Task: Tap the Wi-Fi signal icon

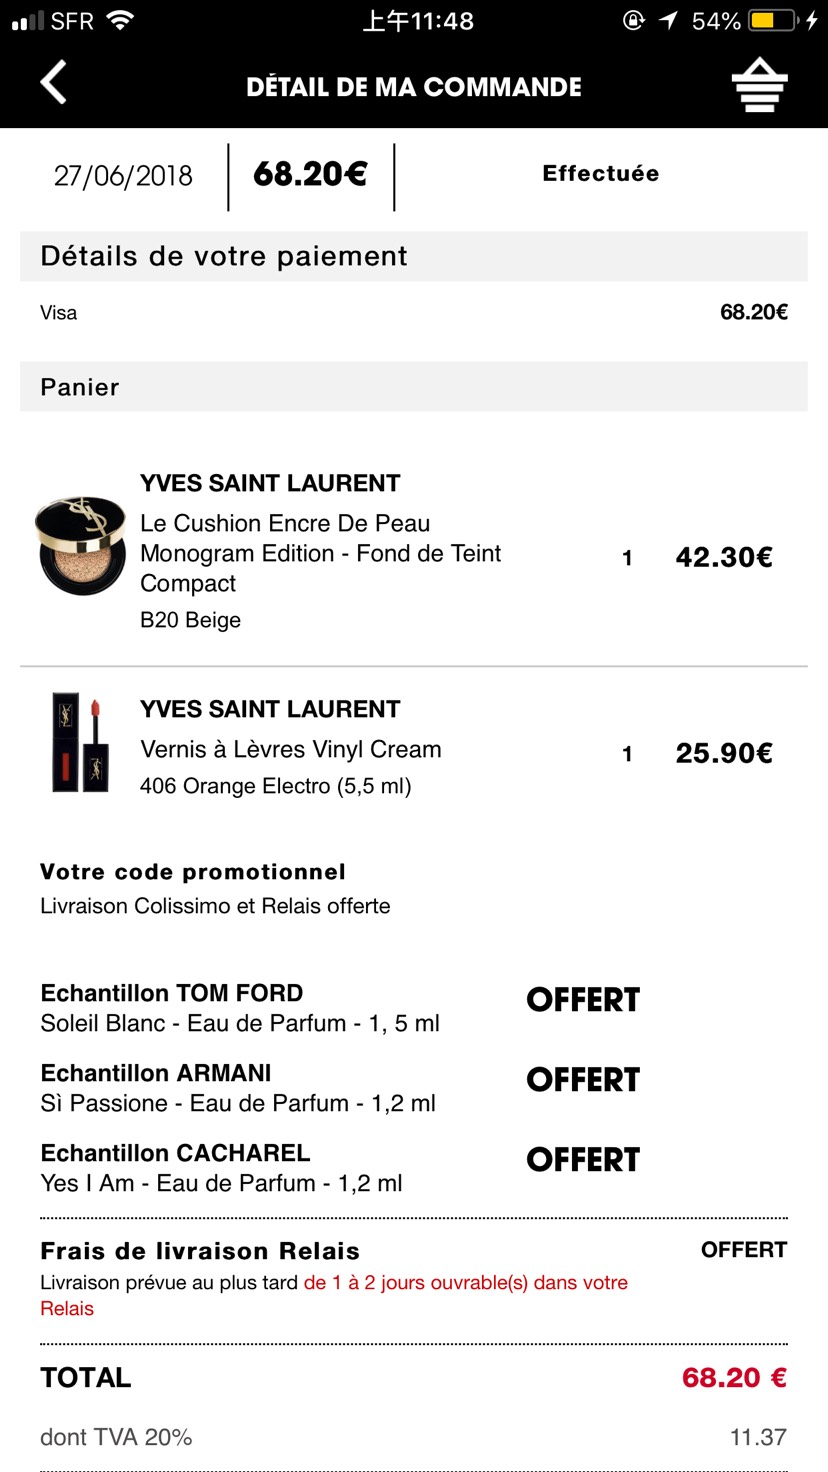Action: 120,21
